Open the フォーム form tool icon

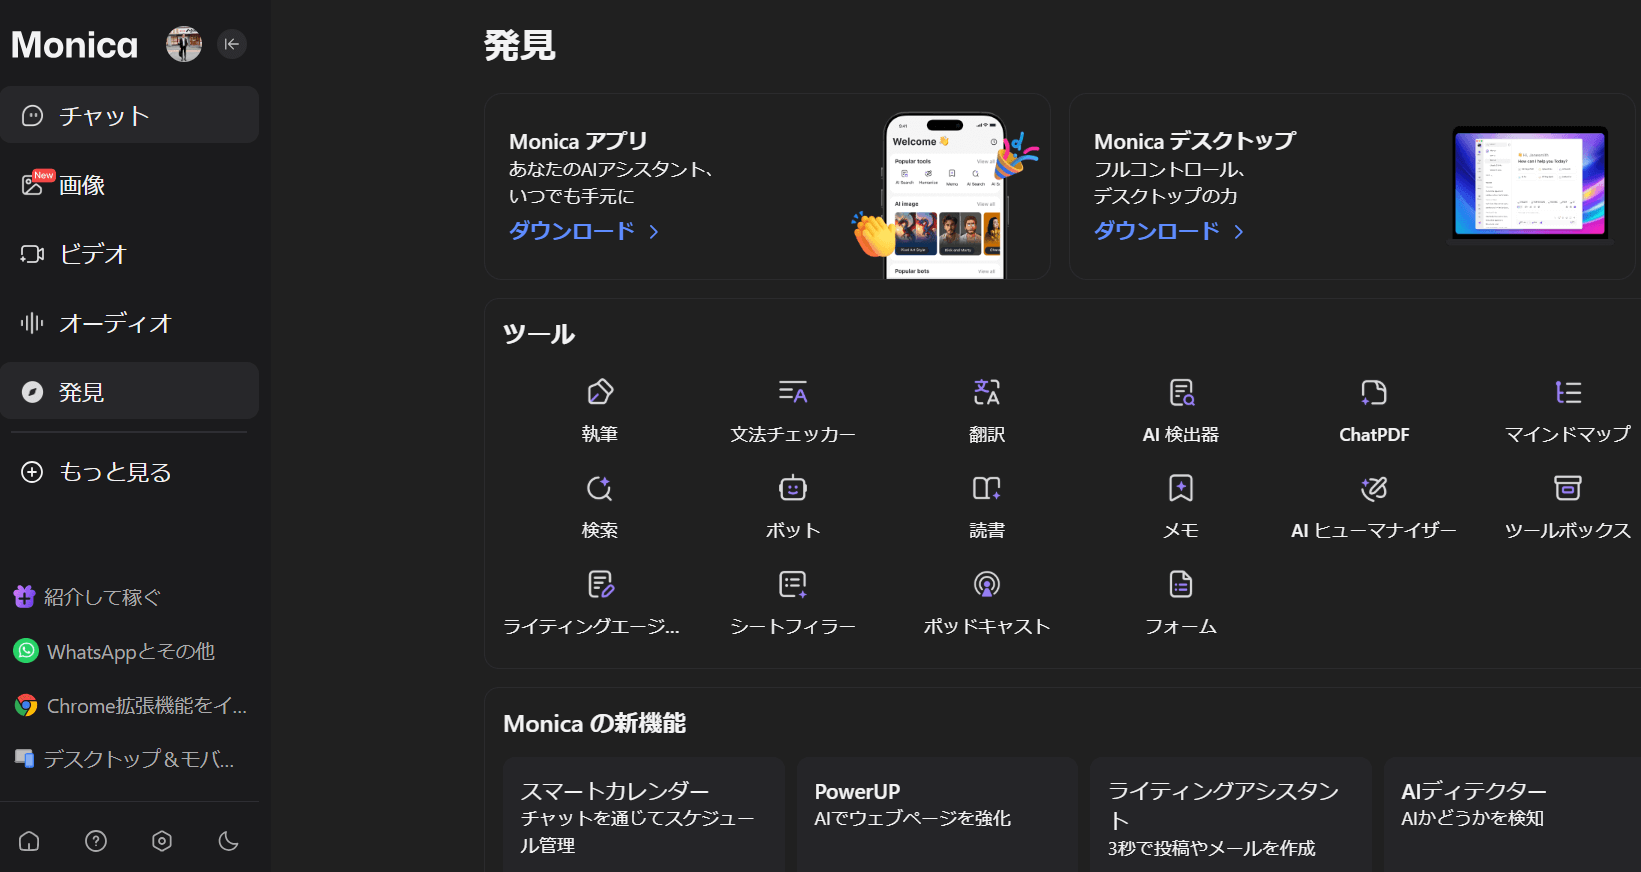pos(1181,584)
